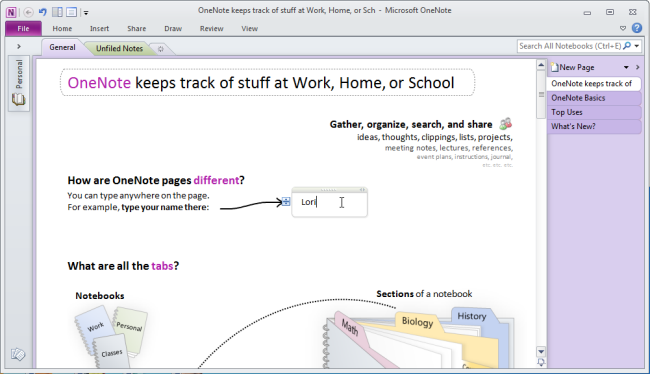Click the Undo arrow in quick access toolbar

click(42, 12)
